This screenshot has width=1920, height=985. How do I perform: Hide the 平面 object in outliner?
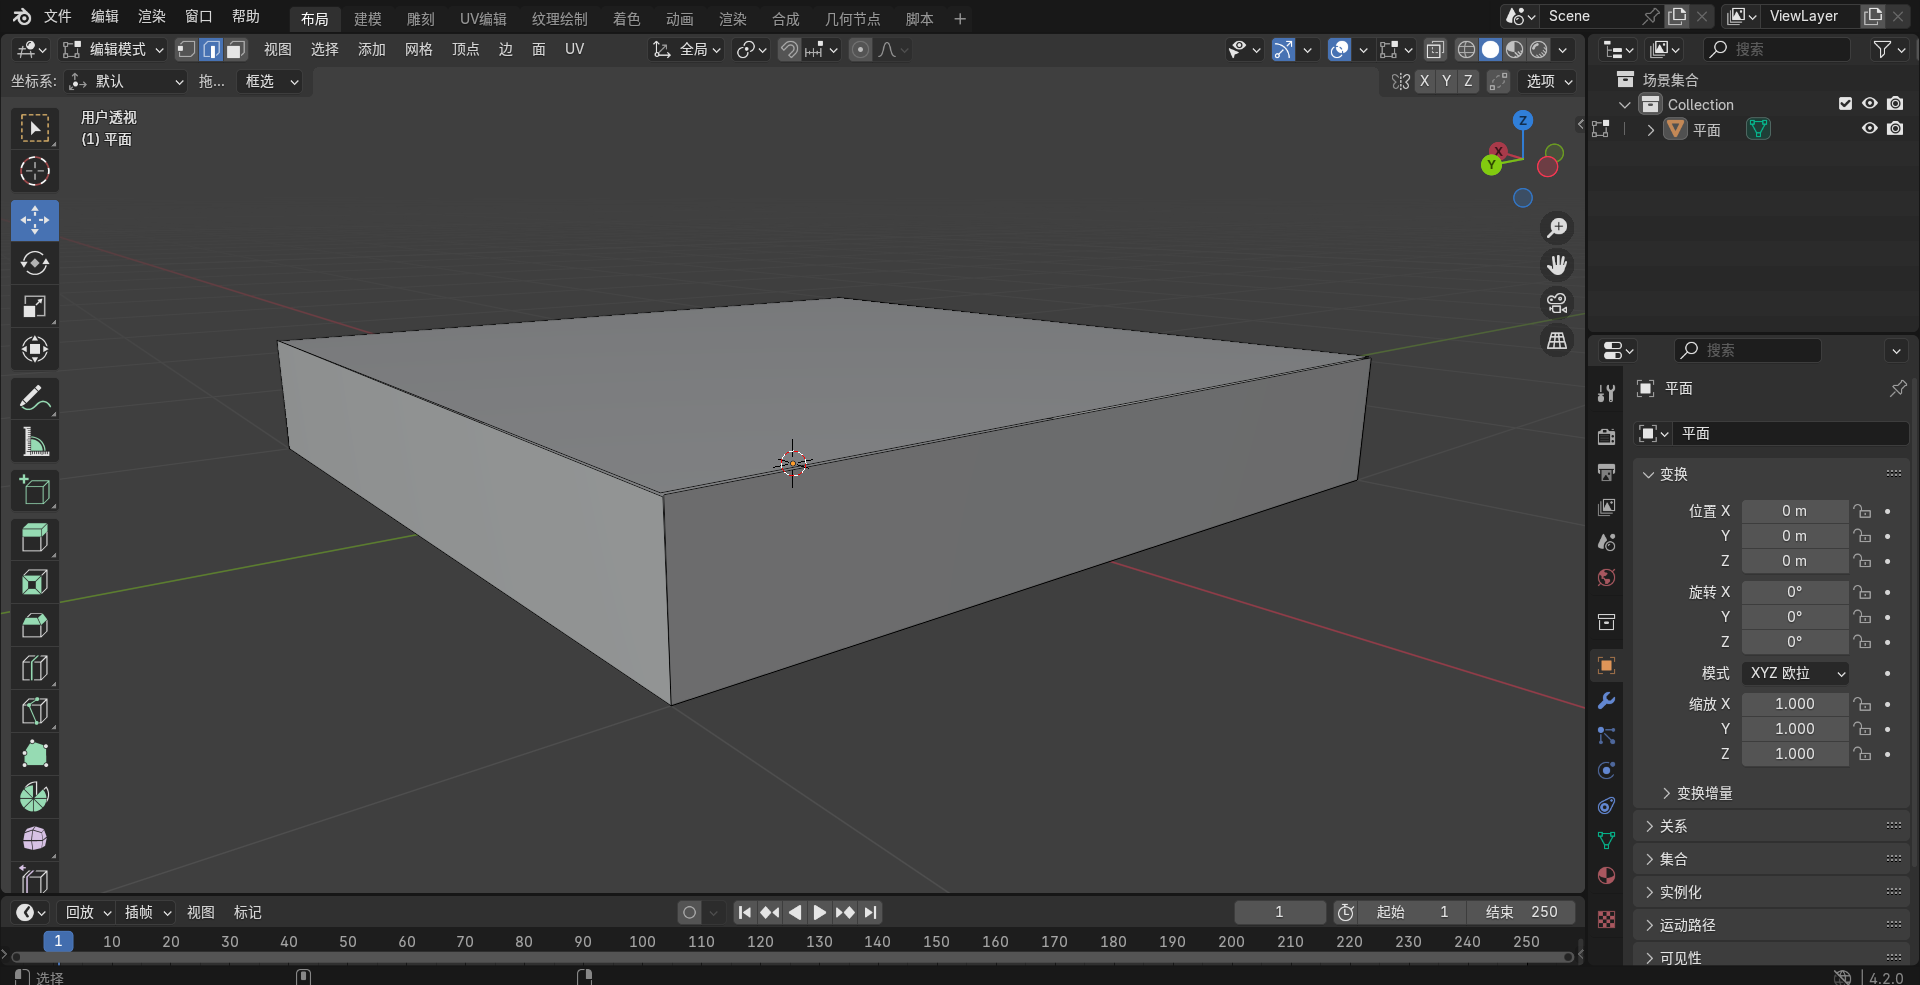click(x=1869, y=129)
